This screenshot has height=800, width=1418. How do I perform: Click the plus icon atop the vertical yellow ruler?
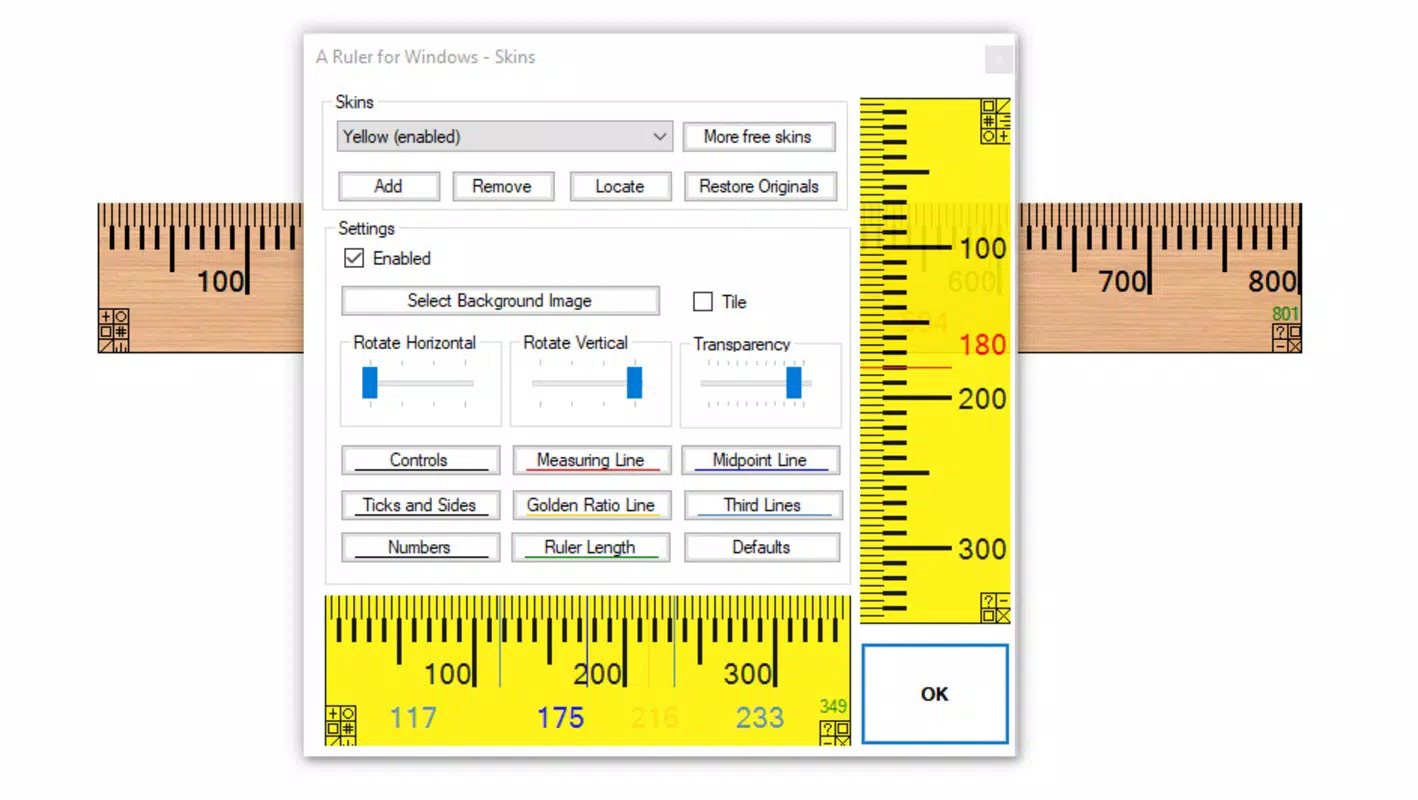point(1003,136)
